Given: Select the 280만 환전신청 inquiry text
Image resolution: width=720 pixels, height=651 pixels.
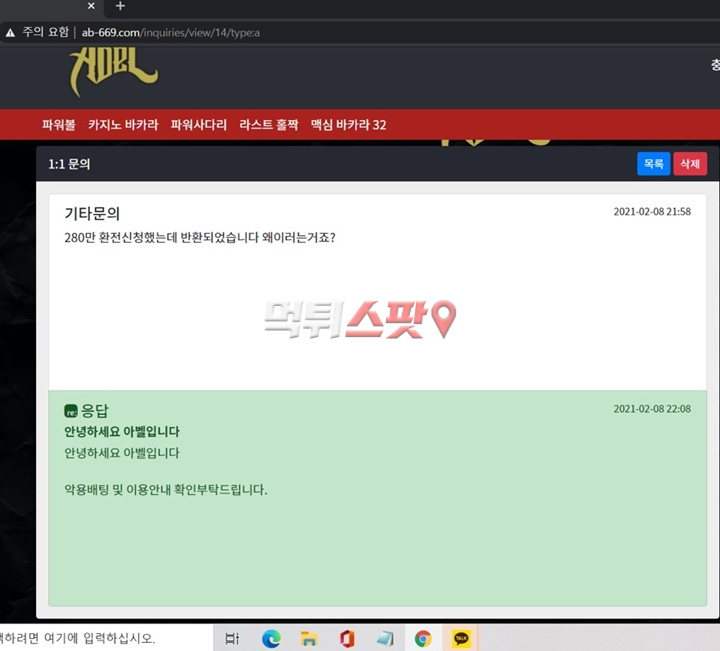Looking at the screenshot, I should point(200,237).
